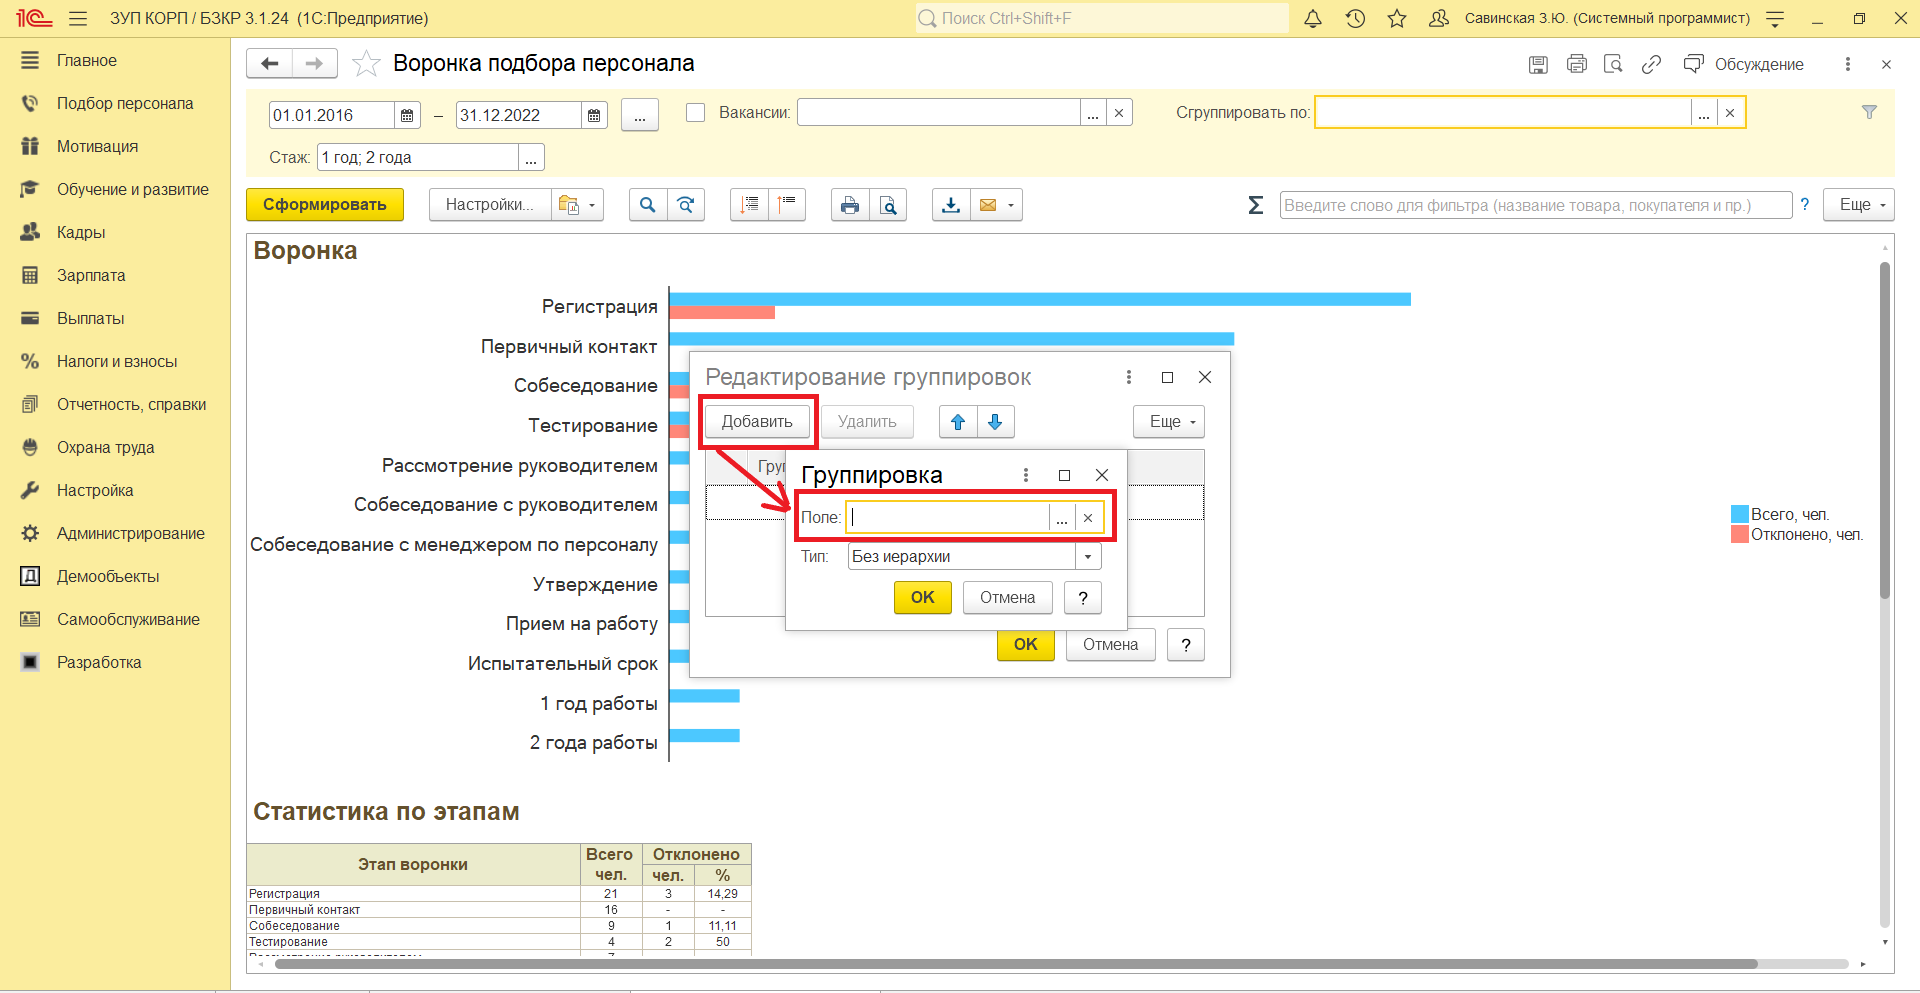Click the print icon in report toolbar
The height and width of the screenshot is (993, 1920).
pyautogui.click(x=849, y=205)
